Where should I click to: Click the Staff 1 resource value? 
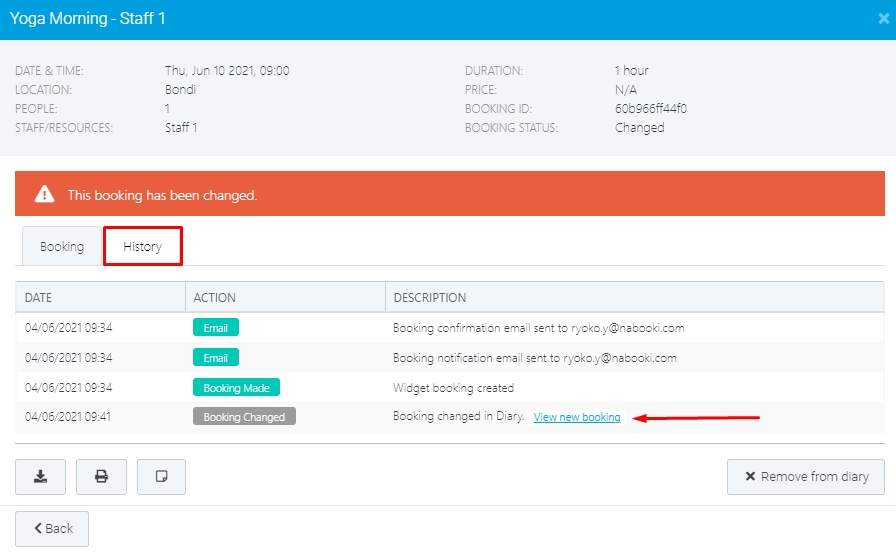coord(181,127)
